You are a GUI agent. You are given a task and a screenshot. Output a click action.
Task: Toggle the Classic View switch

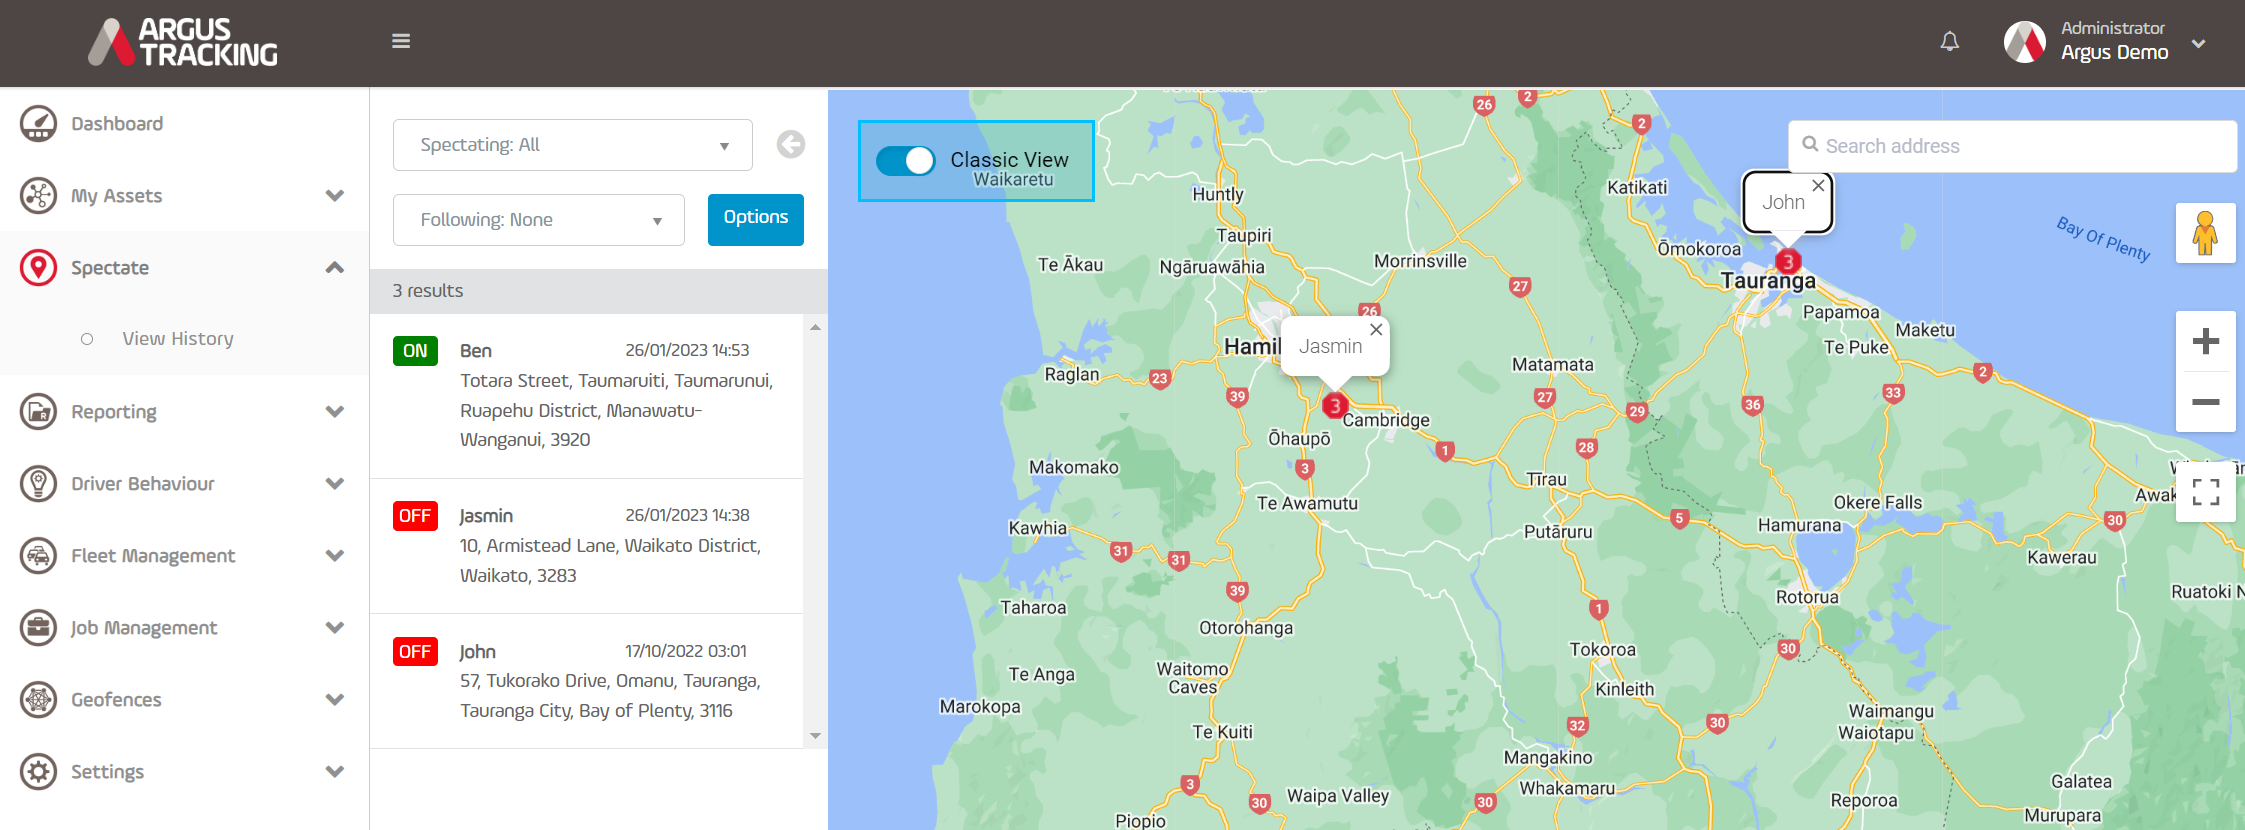pyautogui.click(x=906, y=160)
